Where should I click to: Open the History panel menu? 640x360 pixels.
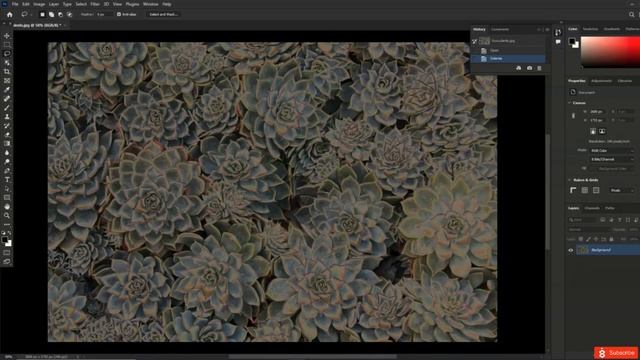coord(547,29)
